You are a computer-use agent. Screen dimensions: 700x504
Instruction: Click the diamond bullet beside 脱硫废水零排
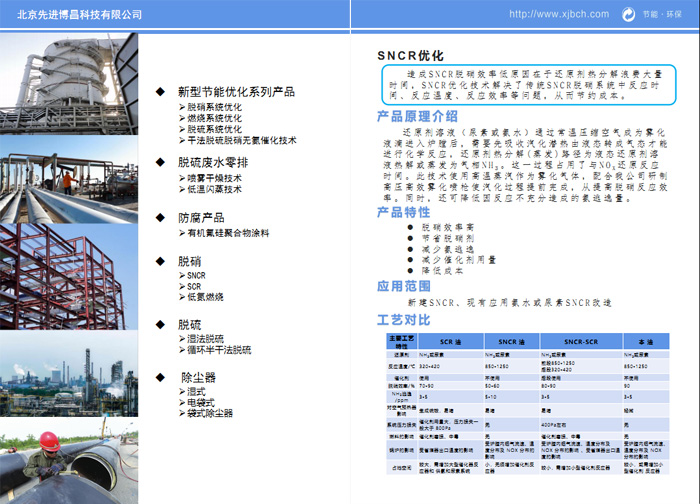159,160
